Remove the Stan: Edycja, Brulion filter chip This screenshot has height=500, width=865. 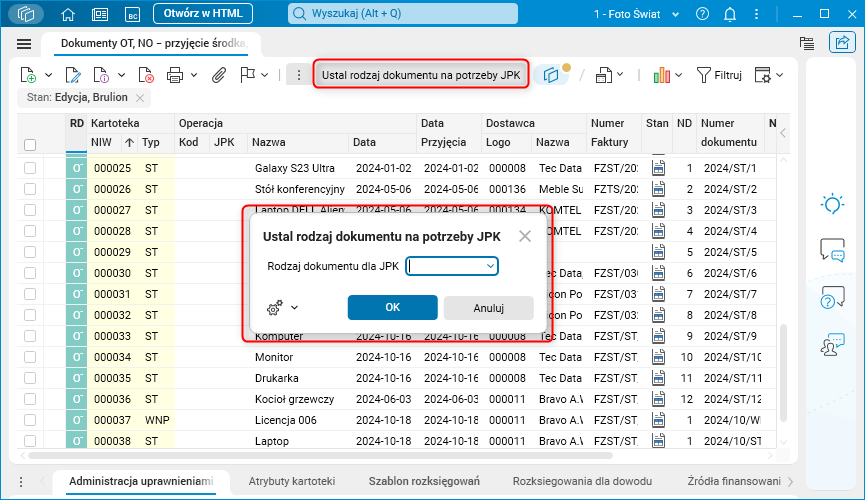[140, 98]
